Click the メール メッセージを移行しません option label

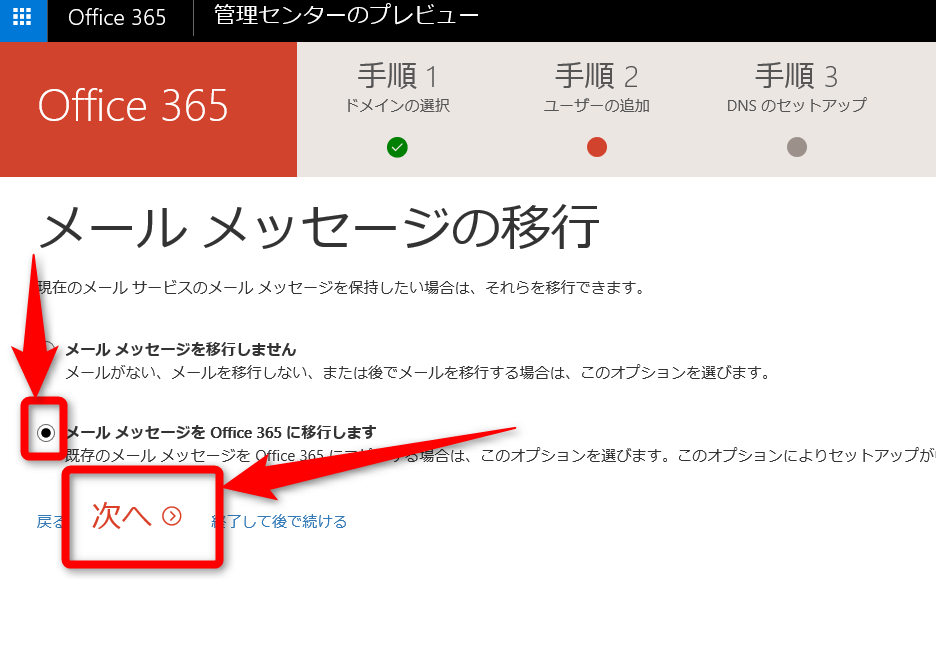pos(181,349)
